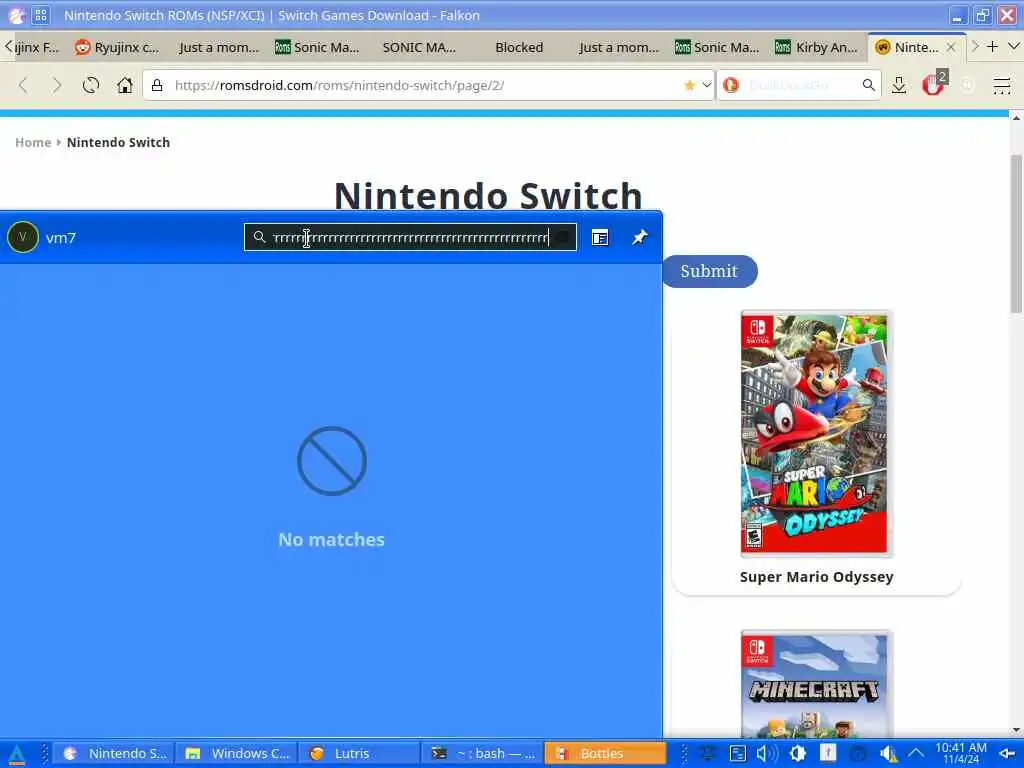Screen dimensions: 1024x768
Task: Open the Super Mario Odyssey title link
Action: pos(816,577)
